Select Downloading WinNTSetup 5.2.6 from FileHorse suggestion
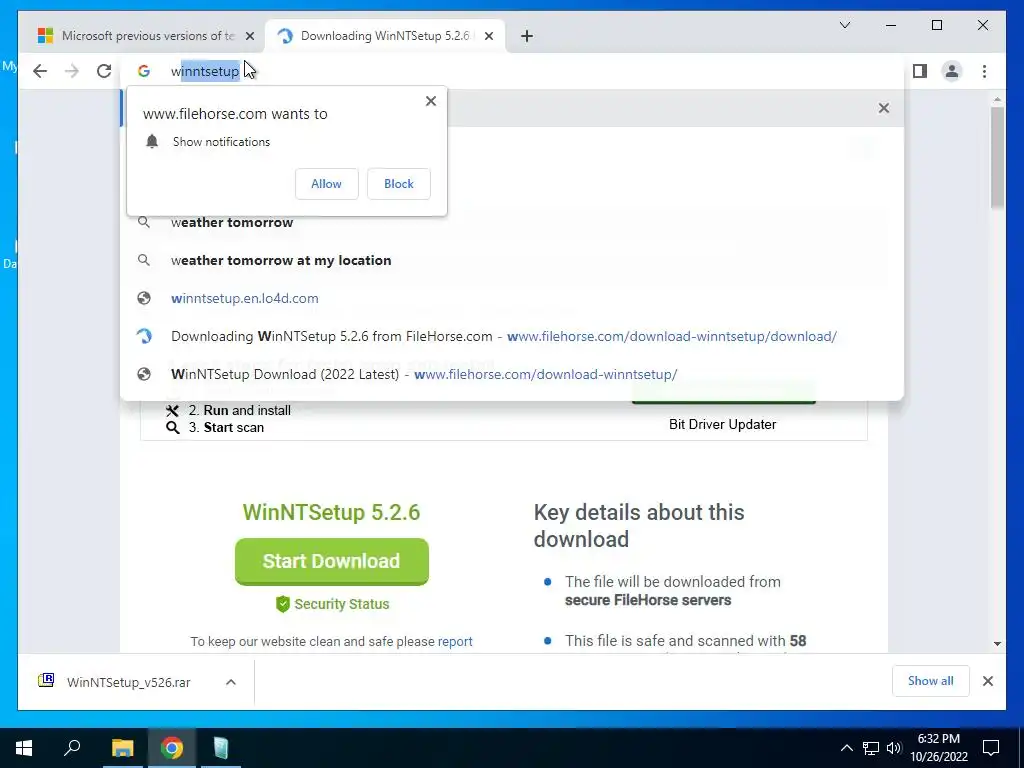The image size is (1024, 768). [511, 336]
